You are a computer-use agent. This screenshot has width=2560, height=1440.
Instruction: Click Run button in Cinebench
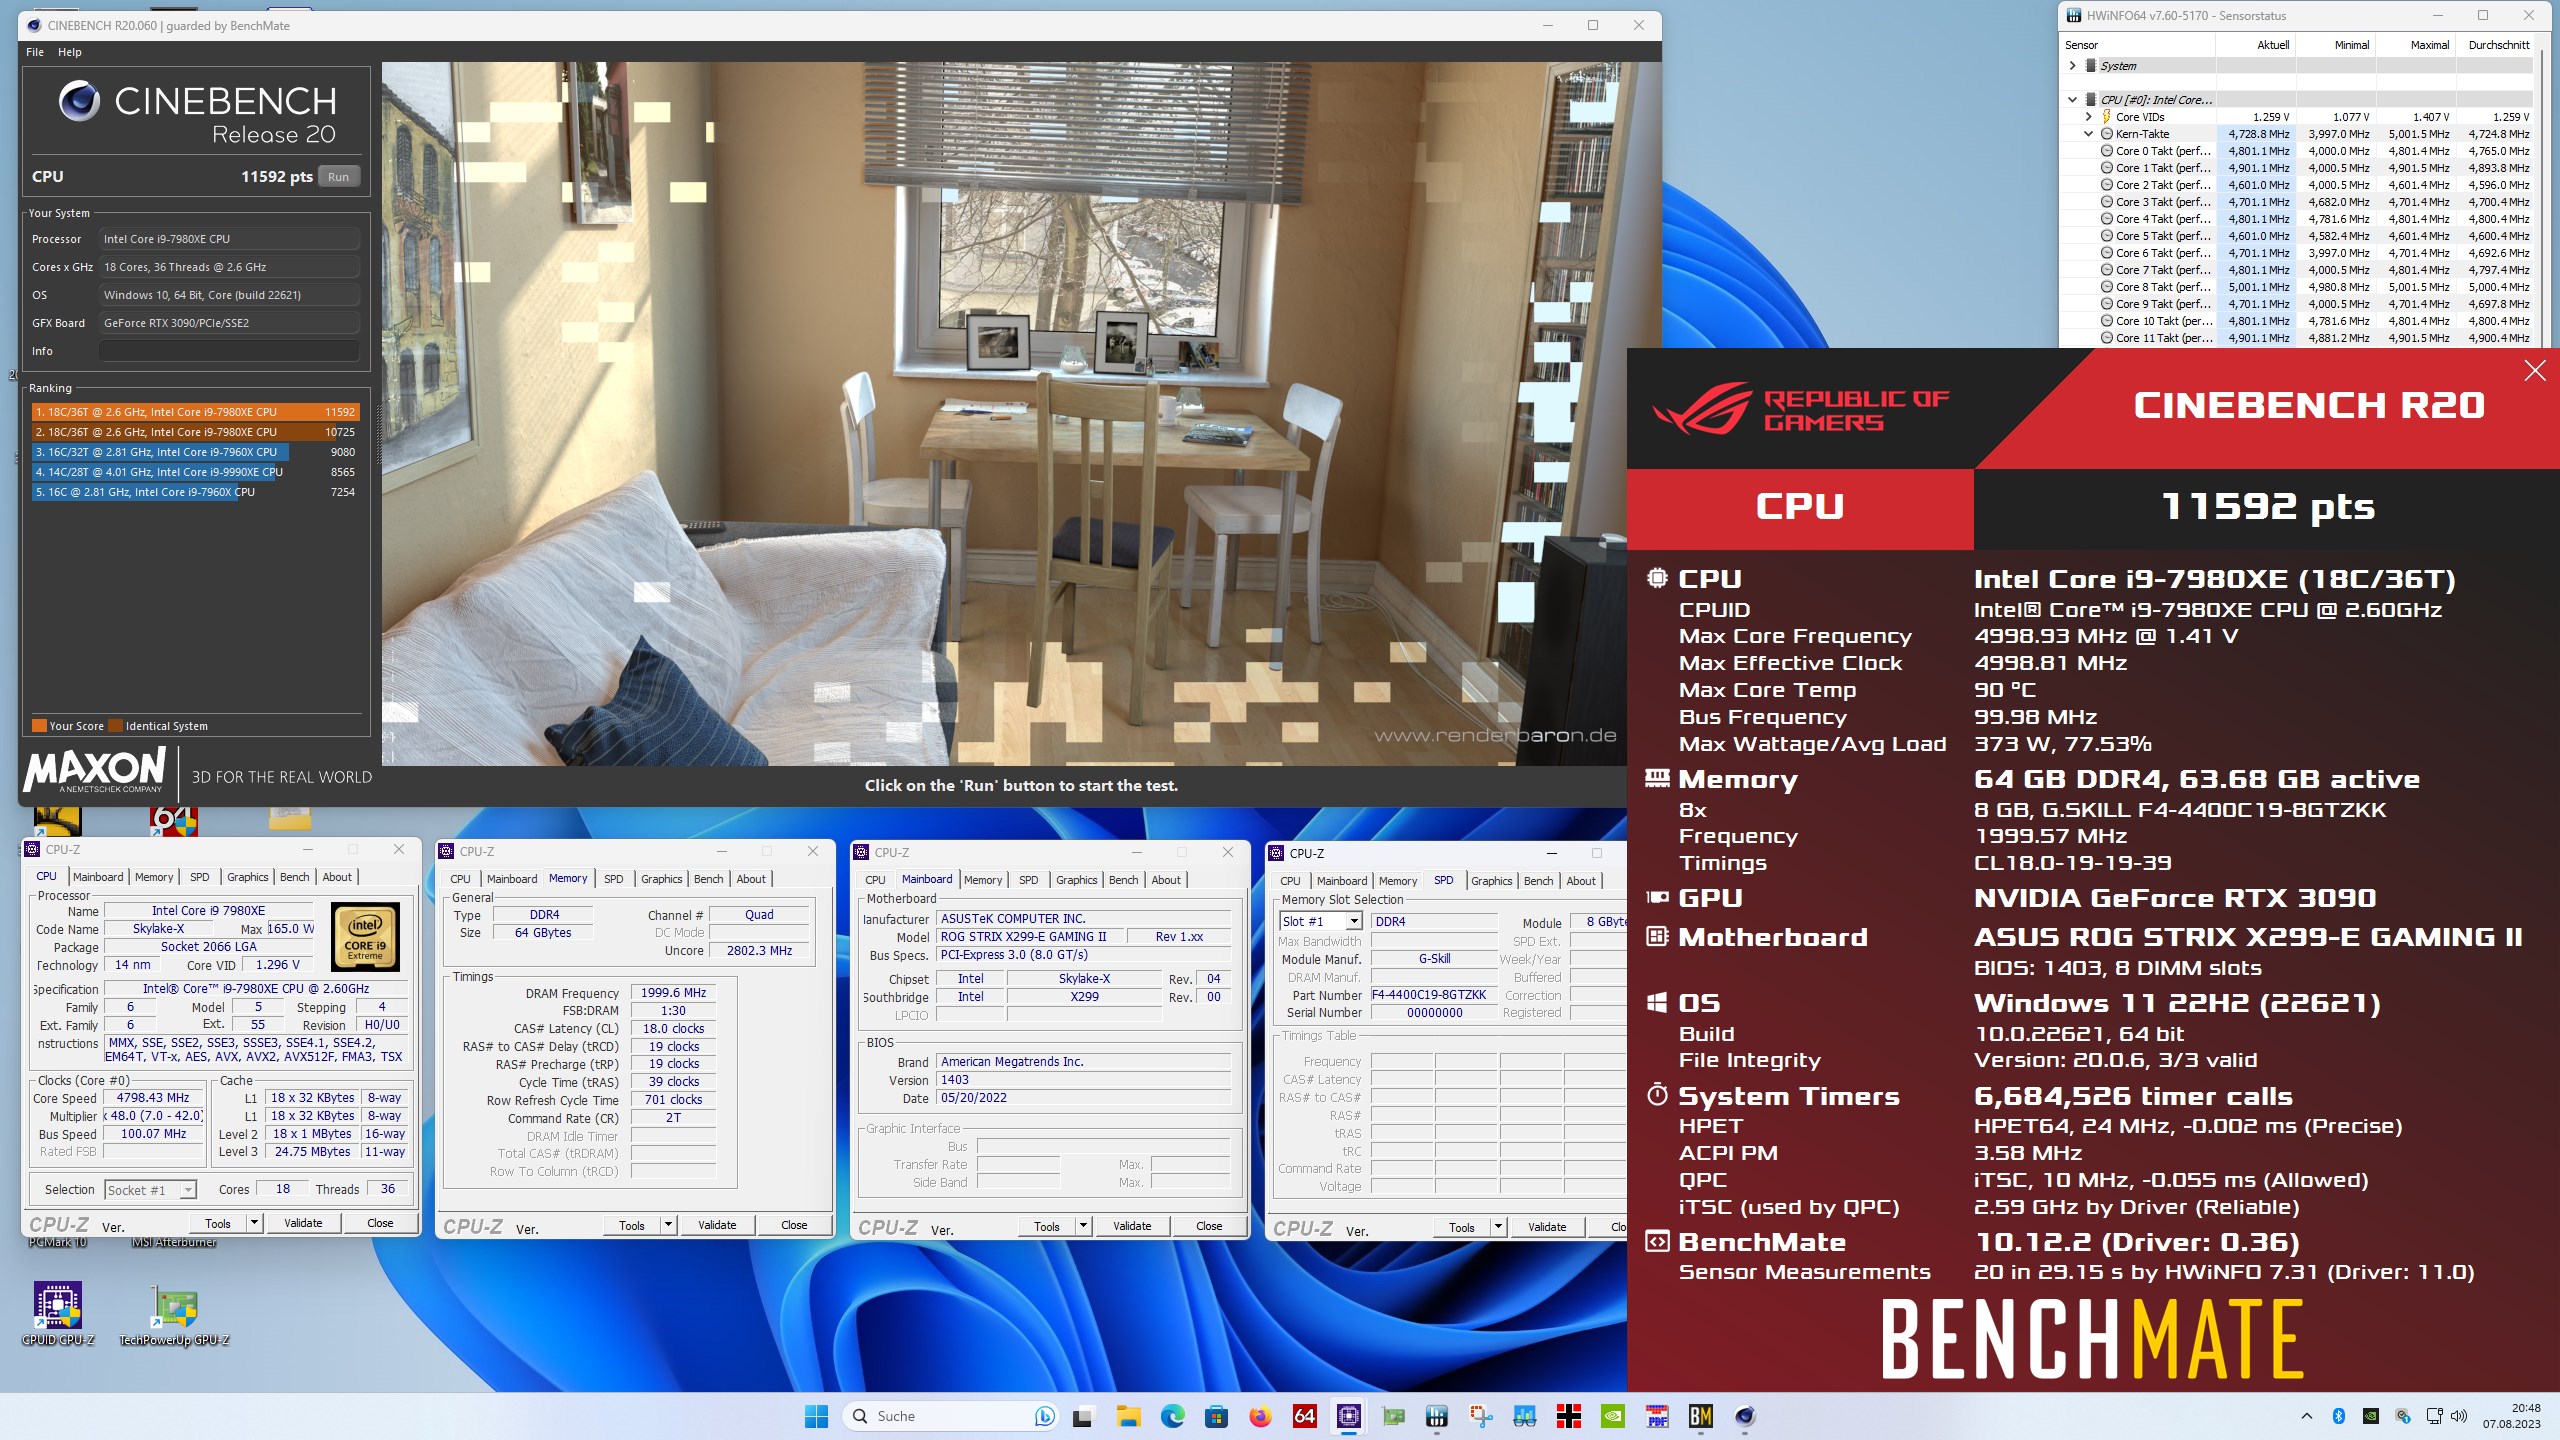(339, 177)
